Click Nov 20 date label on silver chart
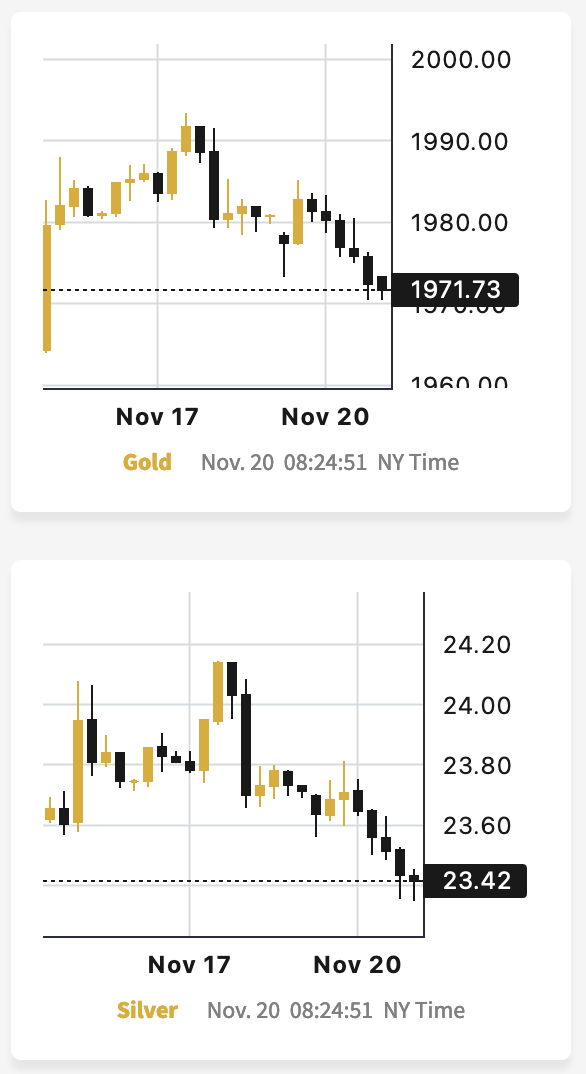The height and width of the screenshot is (1074, 586). click(357, 964)
